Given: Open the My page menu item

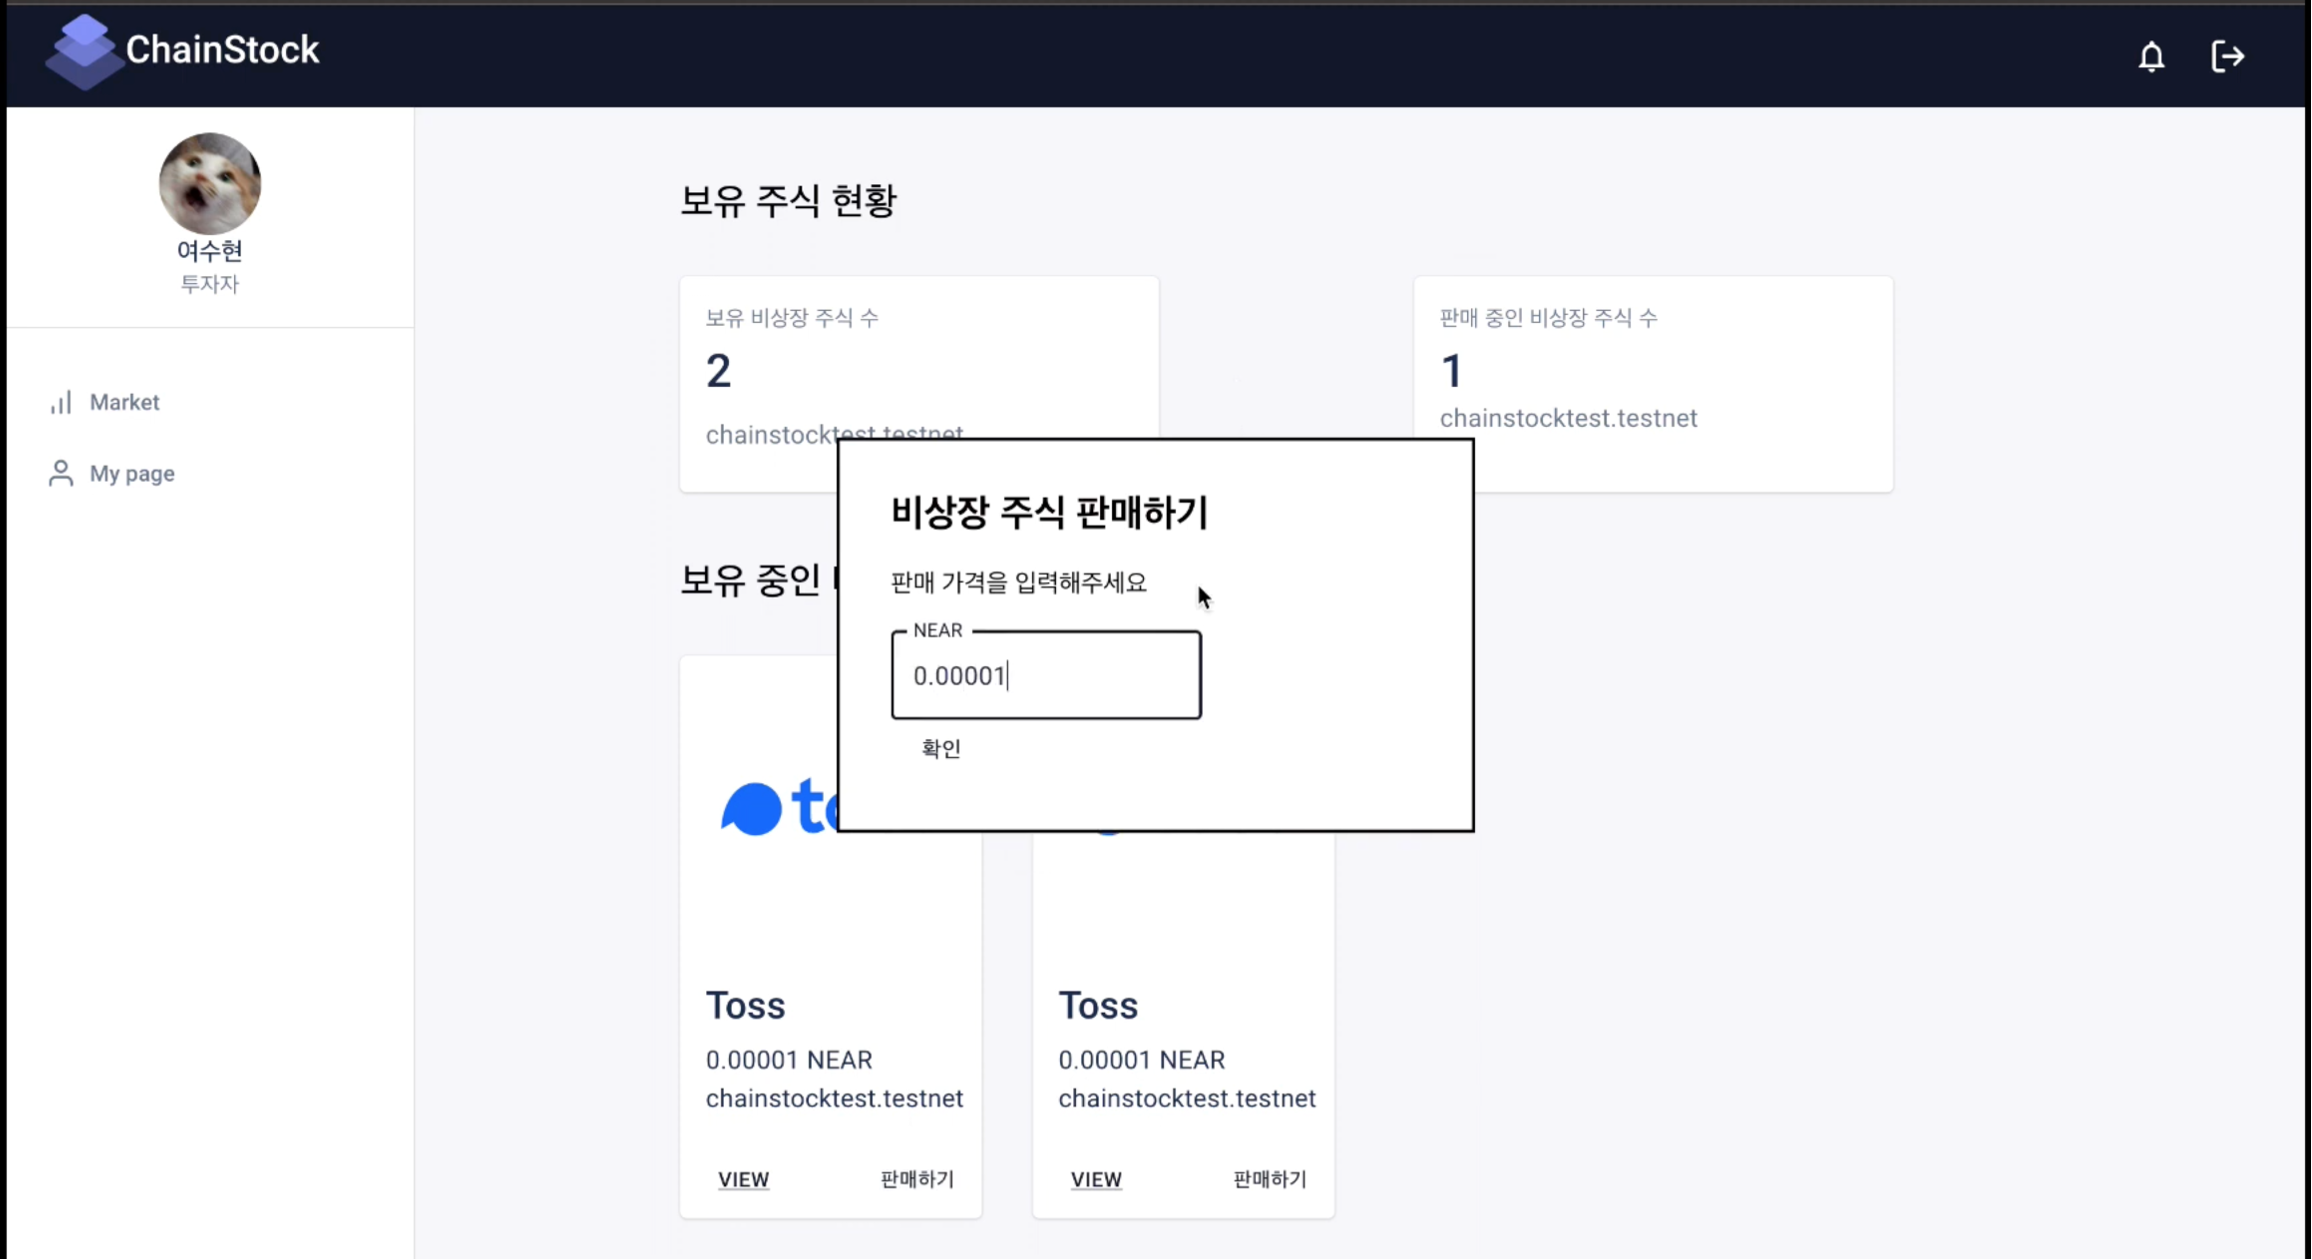Looking at the screenshot, I should coord(132,473).
